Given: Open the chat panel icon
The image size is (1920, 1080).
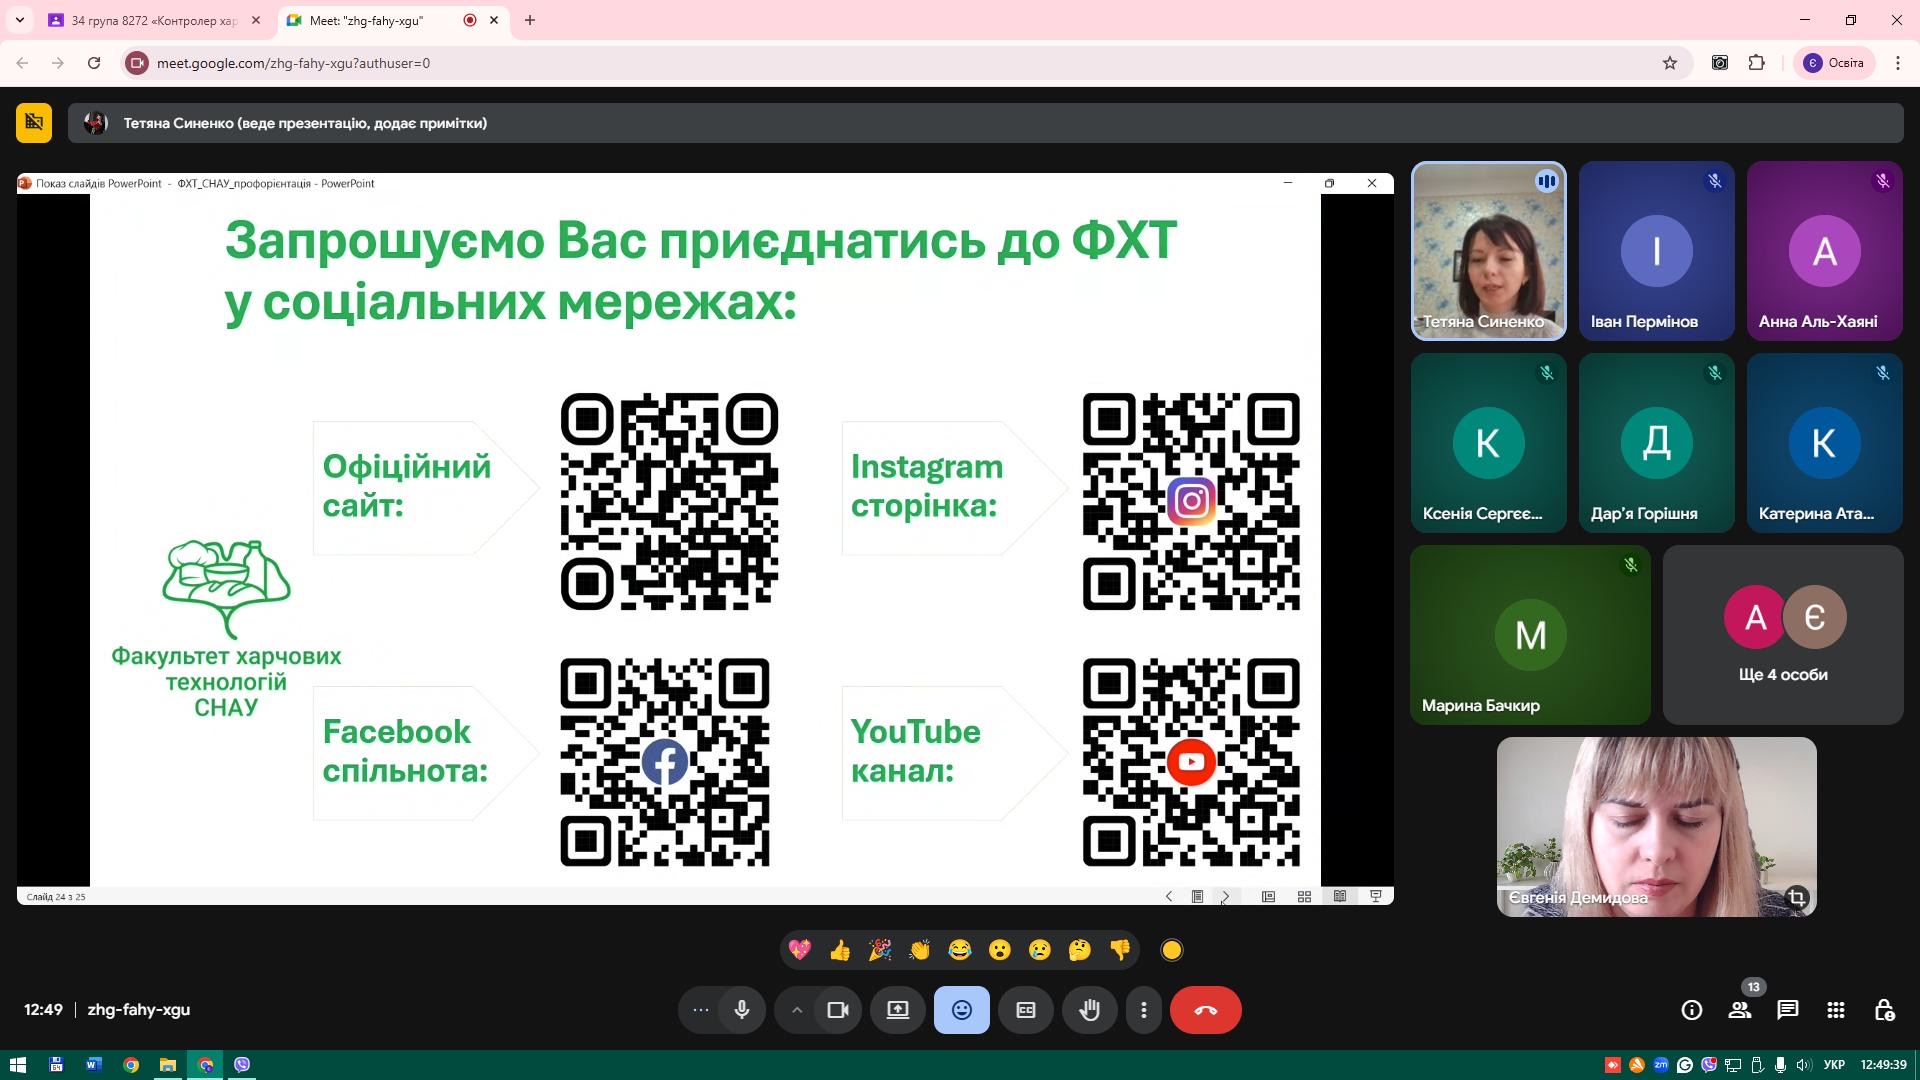Looking at the screenshot, I should click(x=1787, y=1010).
